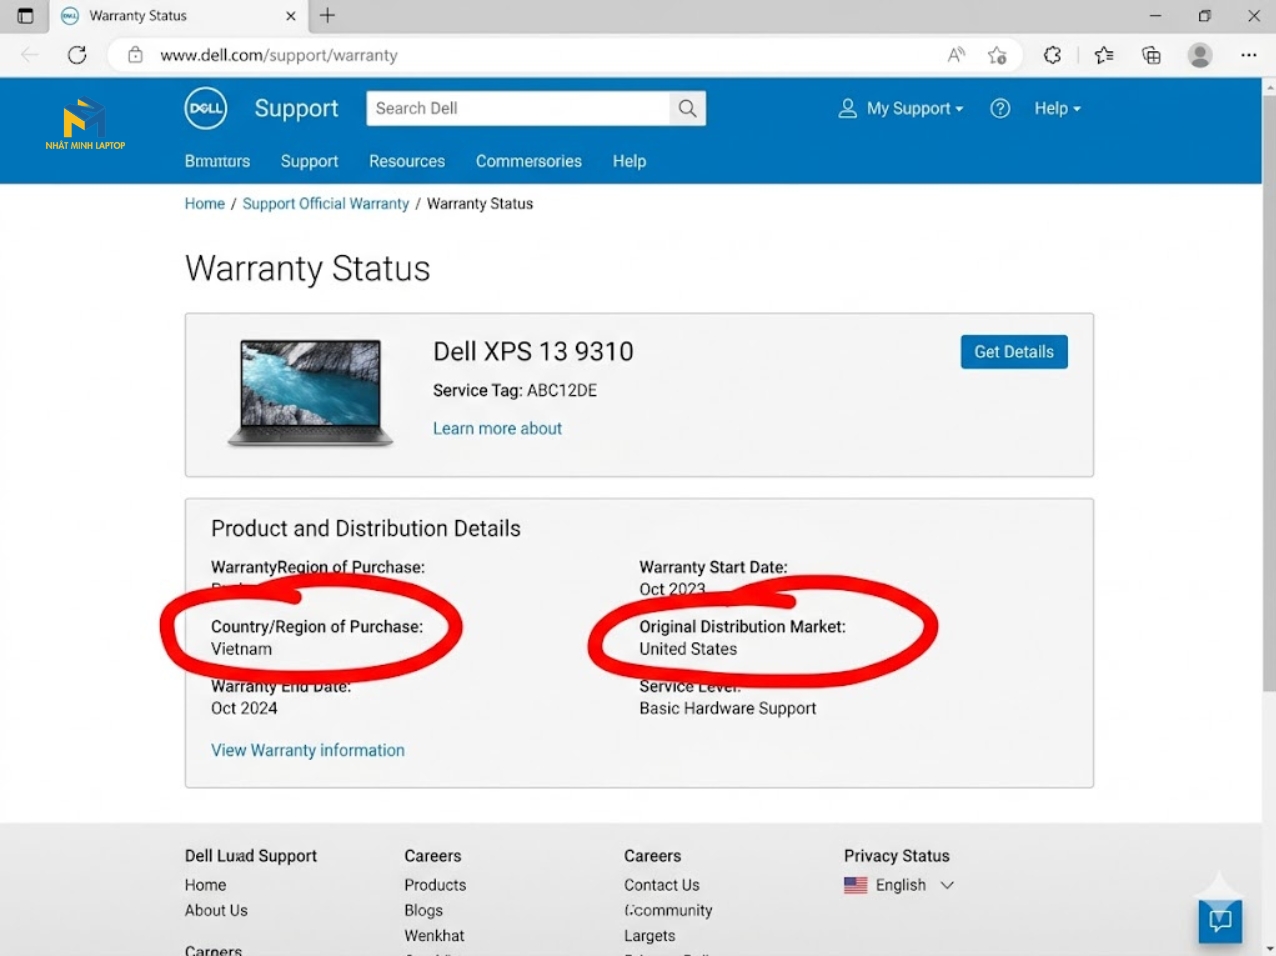Open a new browser tab
Image resolution: width=1276 pixels, height=956 pixels.
[327, 15]
